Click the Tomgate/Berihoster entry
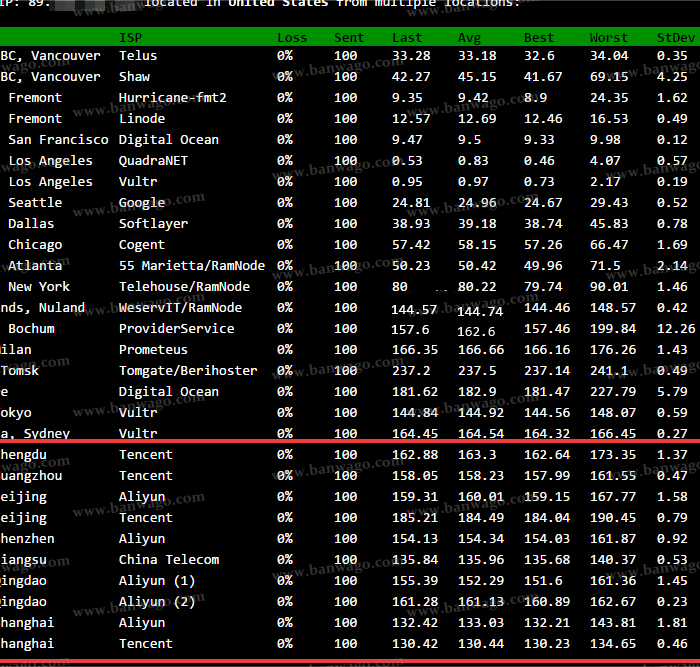 click(188, 371)
